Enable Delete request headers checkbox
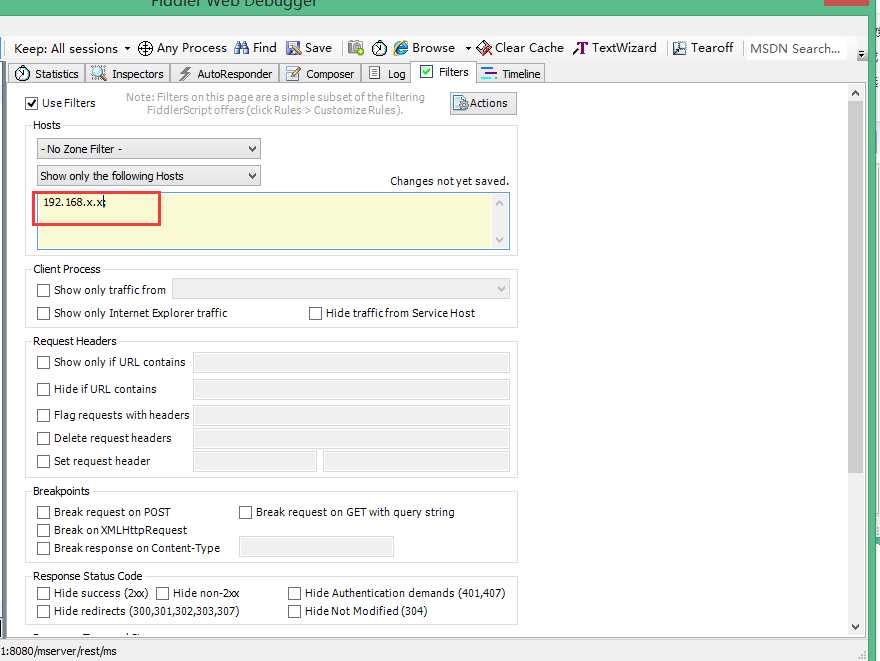The image size is (880, 661). pyautogui.click(x=43, y=438)
